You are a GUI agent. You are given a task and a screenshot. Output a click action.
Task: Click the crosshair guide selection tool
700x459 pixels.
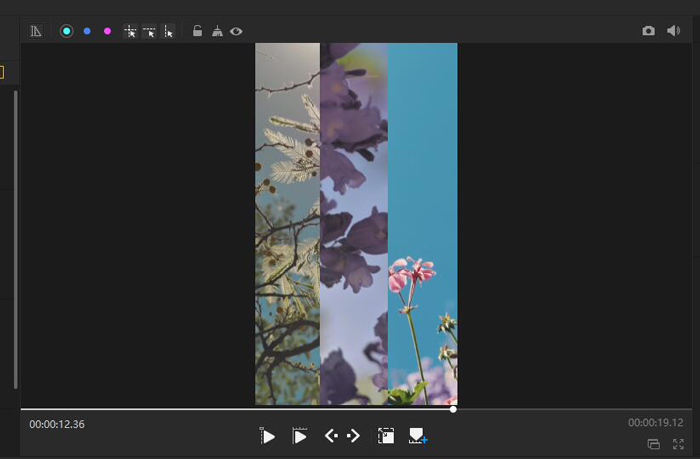click(x=130, y=31)
